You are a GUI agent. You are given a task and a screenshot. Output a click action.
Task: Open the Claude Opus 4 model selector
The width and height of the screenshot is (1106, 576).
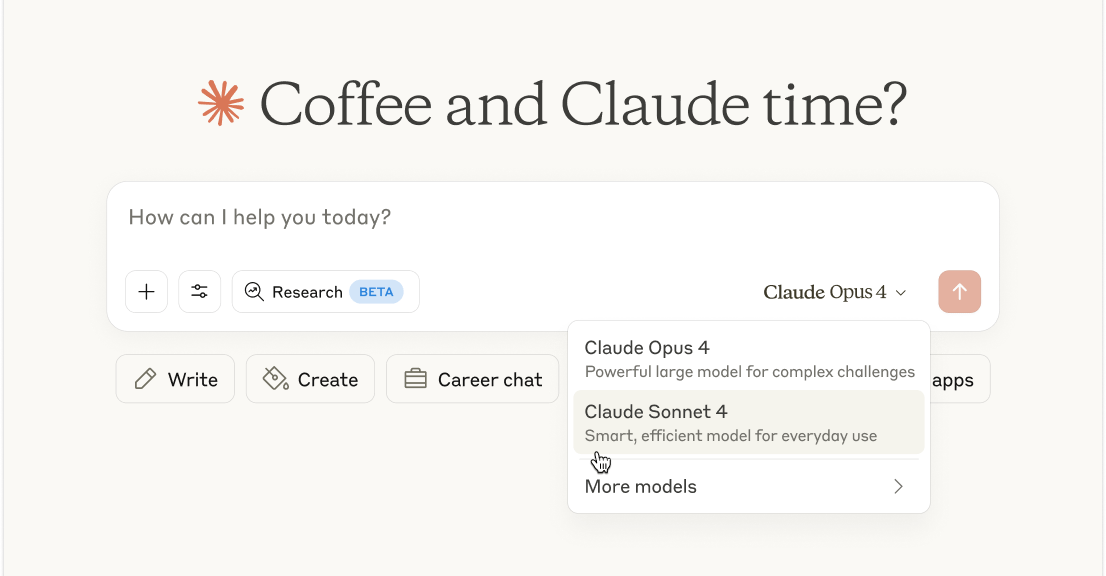tap(825, 292)
